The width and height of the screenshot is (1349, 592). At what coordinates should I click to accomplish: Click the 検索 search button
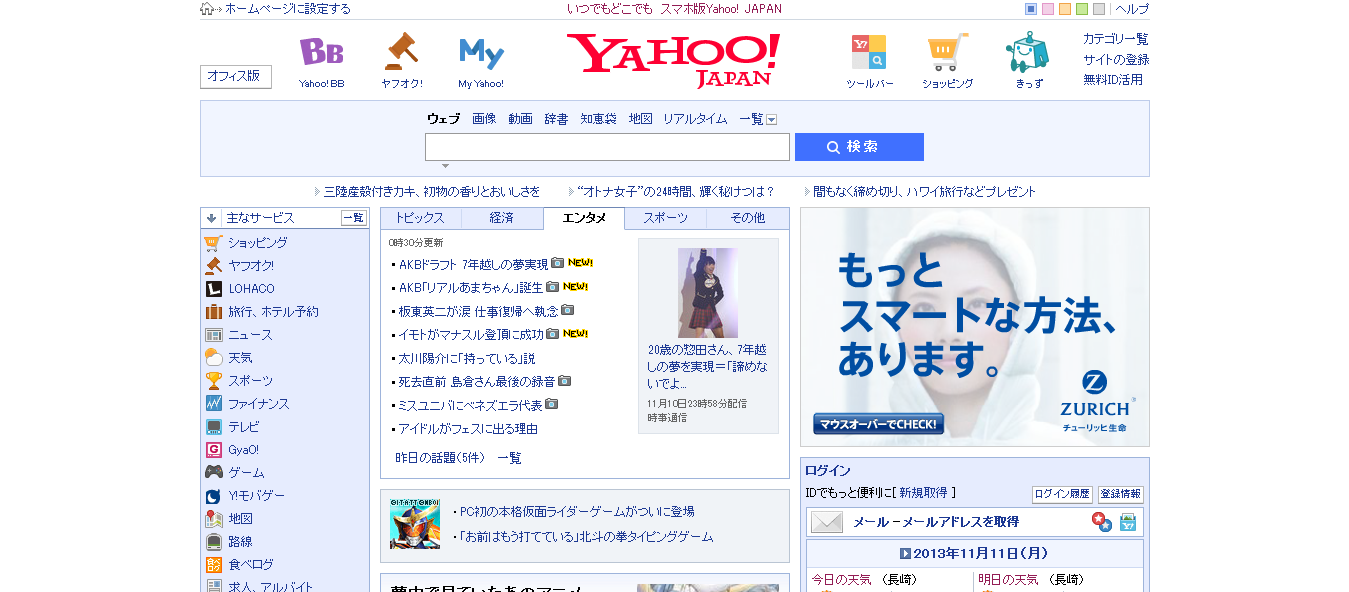tap(859, 147)
